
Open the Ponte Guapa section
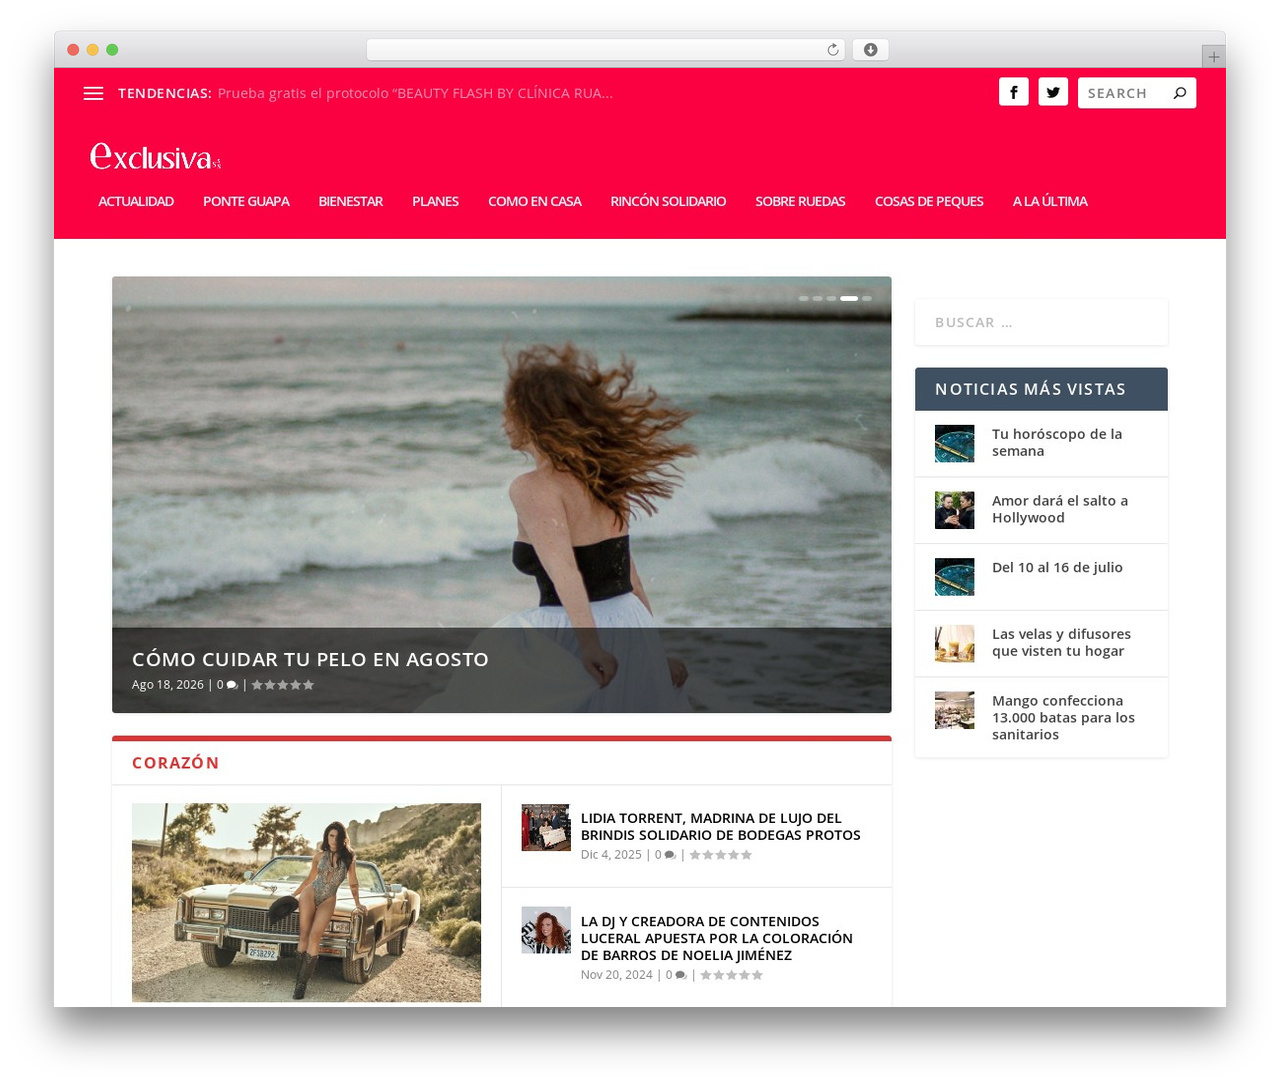pyautogui.click(x=246, y=201)
